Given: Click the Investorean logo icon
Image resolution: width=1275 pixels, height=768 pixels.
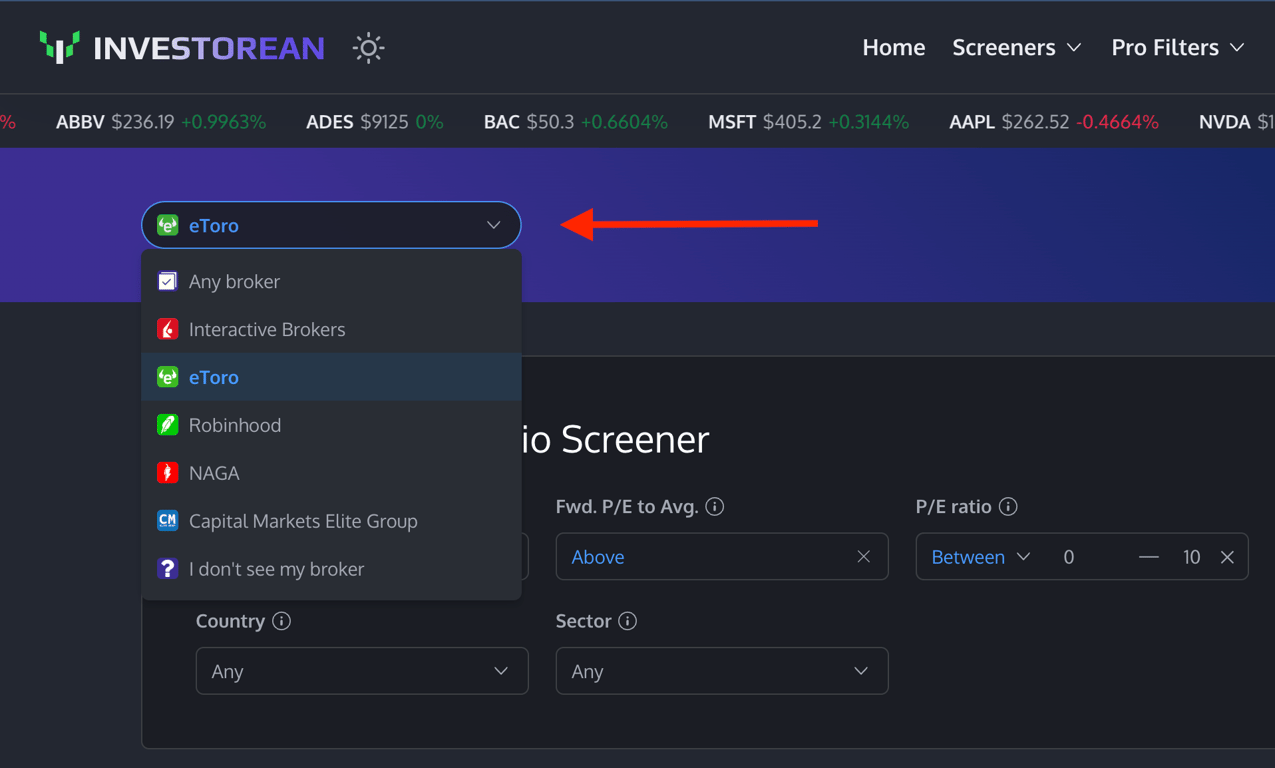Looking at the screenshot, I should (60, 47).
